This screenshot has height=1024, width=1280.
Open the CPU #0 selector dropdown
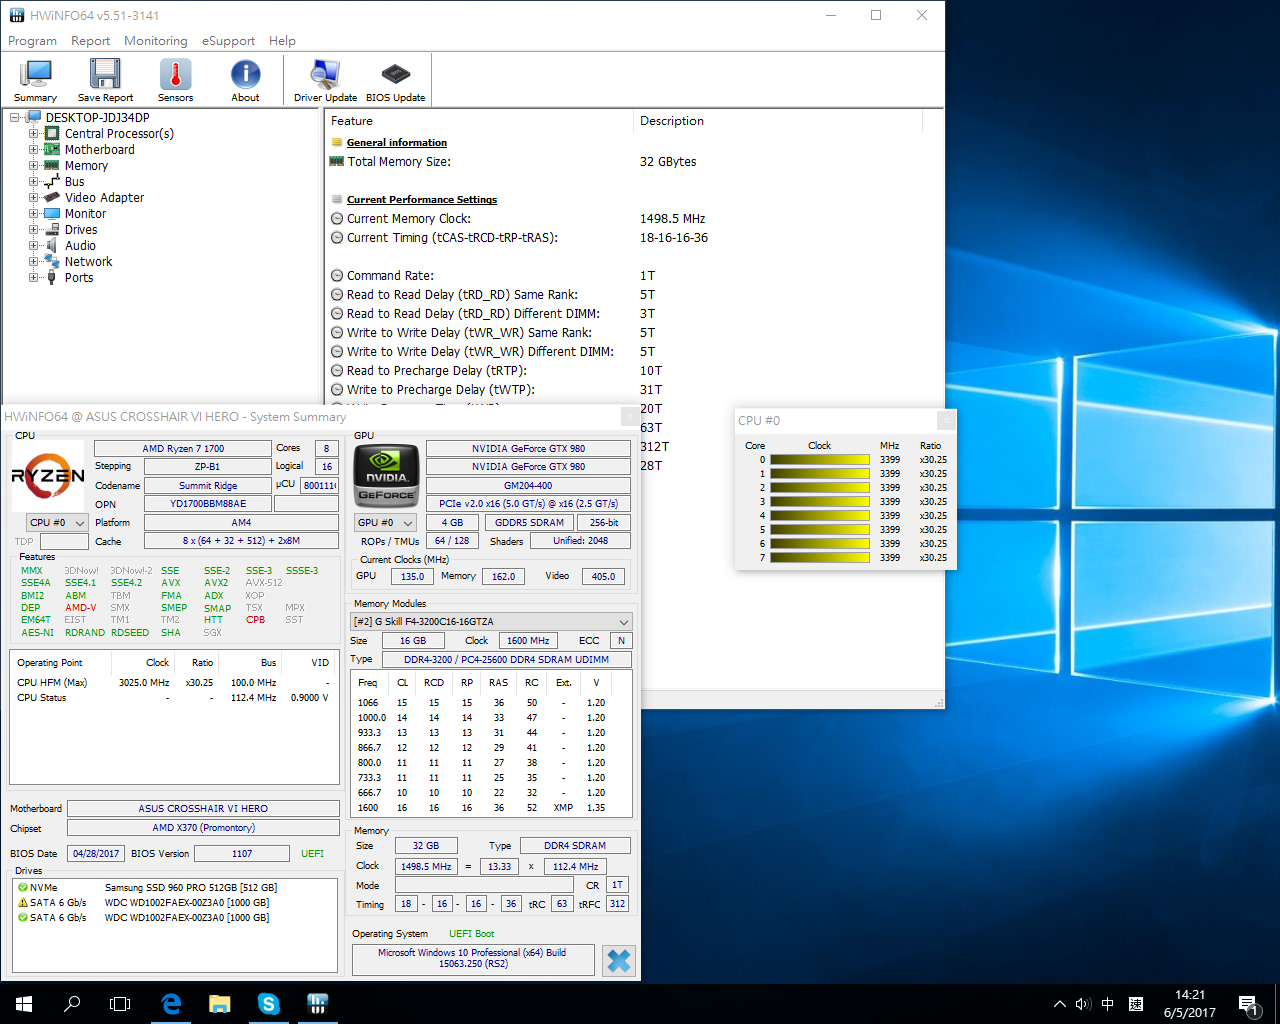[56, 523]
